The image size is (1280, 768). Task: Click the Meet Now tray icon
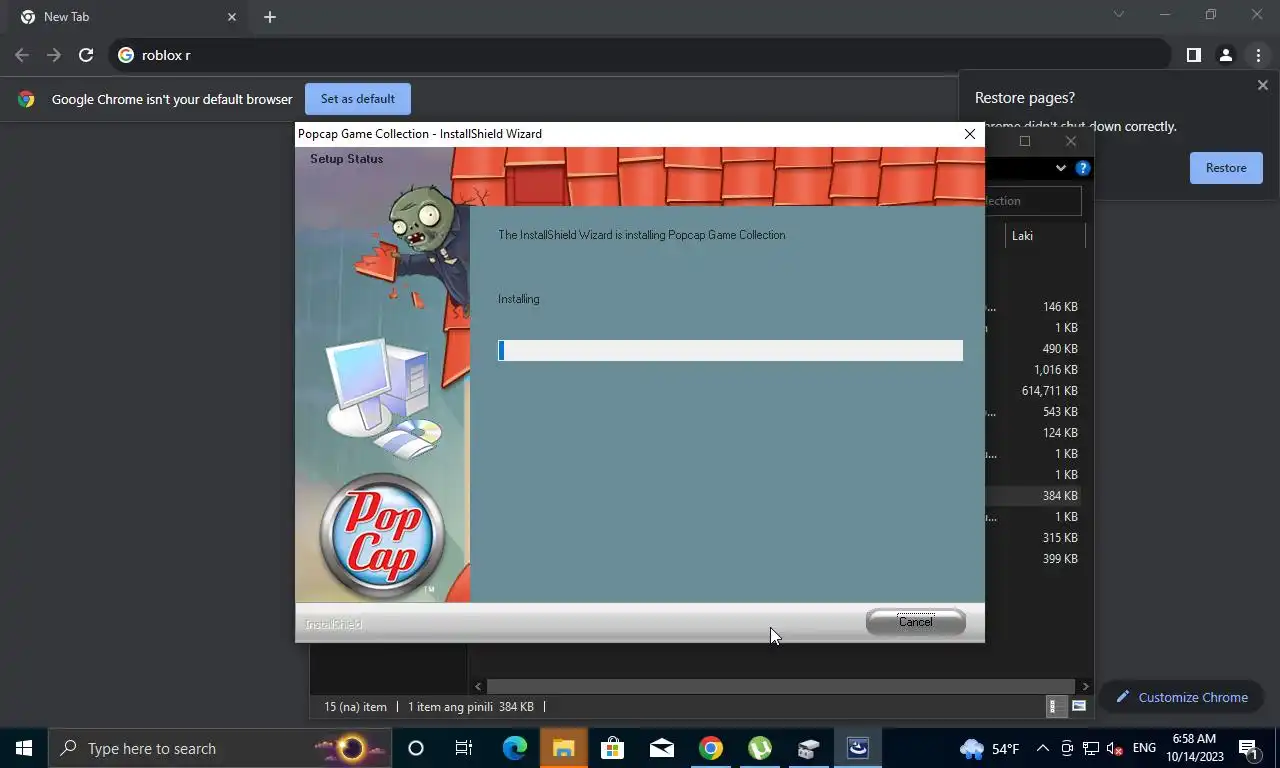point(1067,748)
